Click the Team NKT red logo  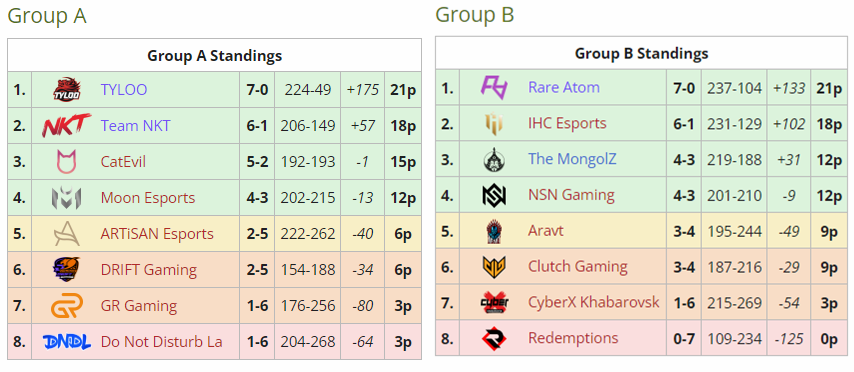point(66,125)
